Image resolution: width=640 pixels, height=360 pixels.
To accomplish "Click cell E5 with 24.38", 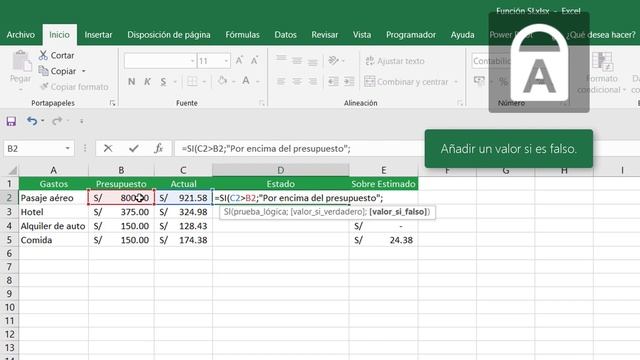I will point(383,240).
